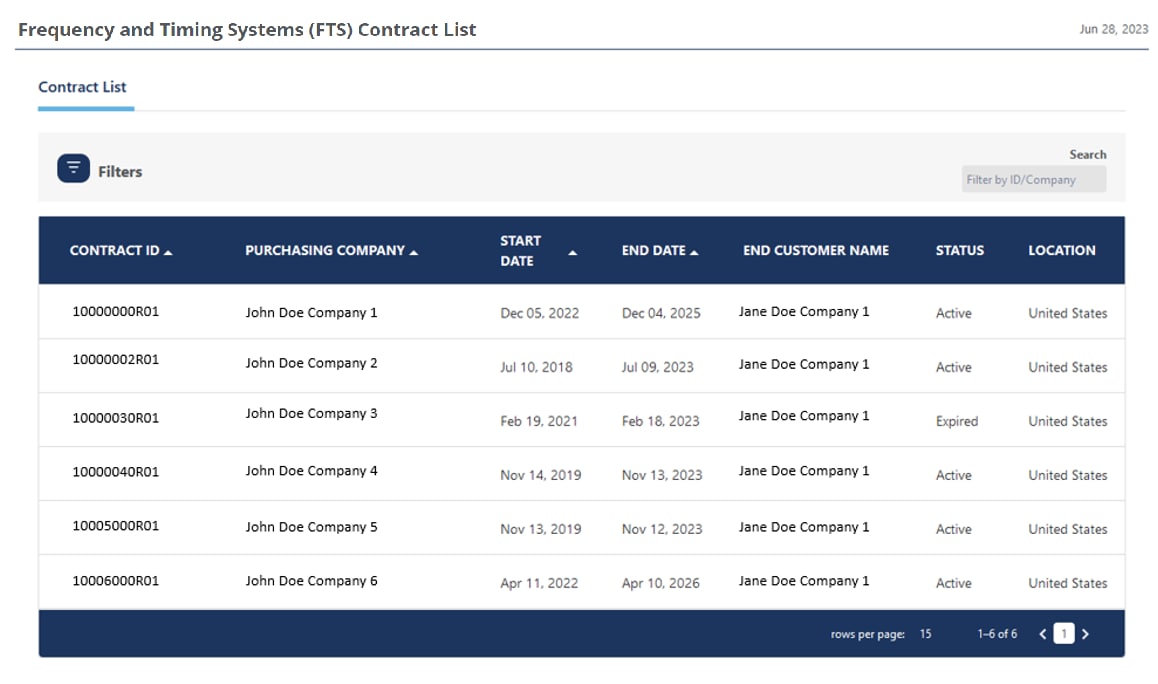This screenshot has height=684, width=1158.
Task: Open the Filters icon button
Action: tap(73, 169)
